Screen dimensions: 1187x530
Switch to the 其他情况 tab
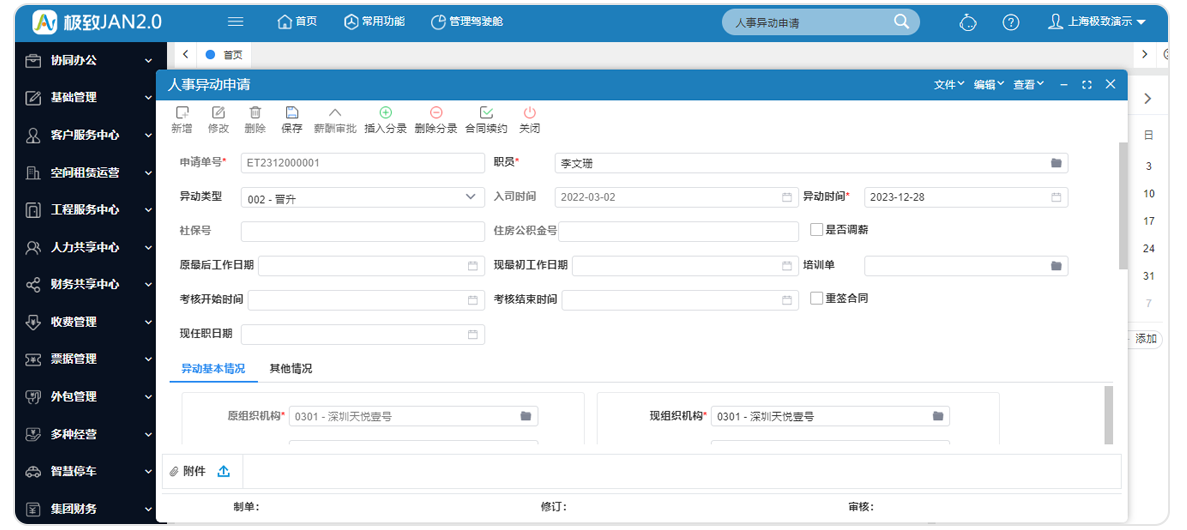click(x=291, y=368)
